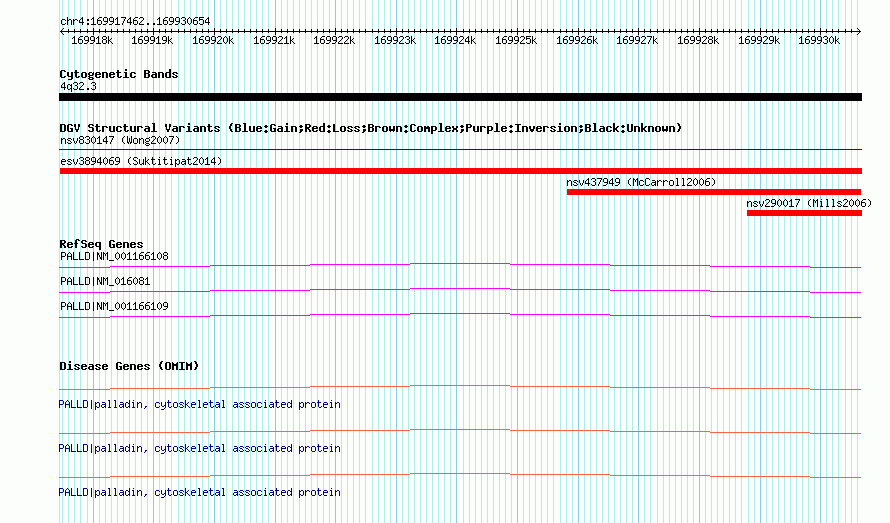Click the right arrowhead of the coordinate ruler
Screen dimensions: 890x523
click(x=859, y=31)
